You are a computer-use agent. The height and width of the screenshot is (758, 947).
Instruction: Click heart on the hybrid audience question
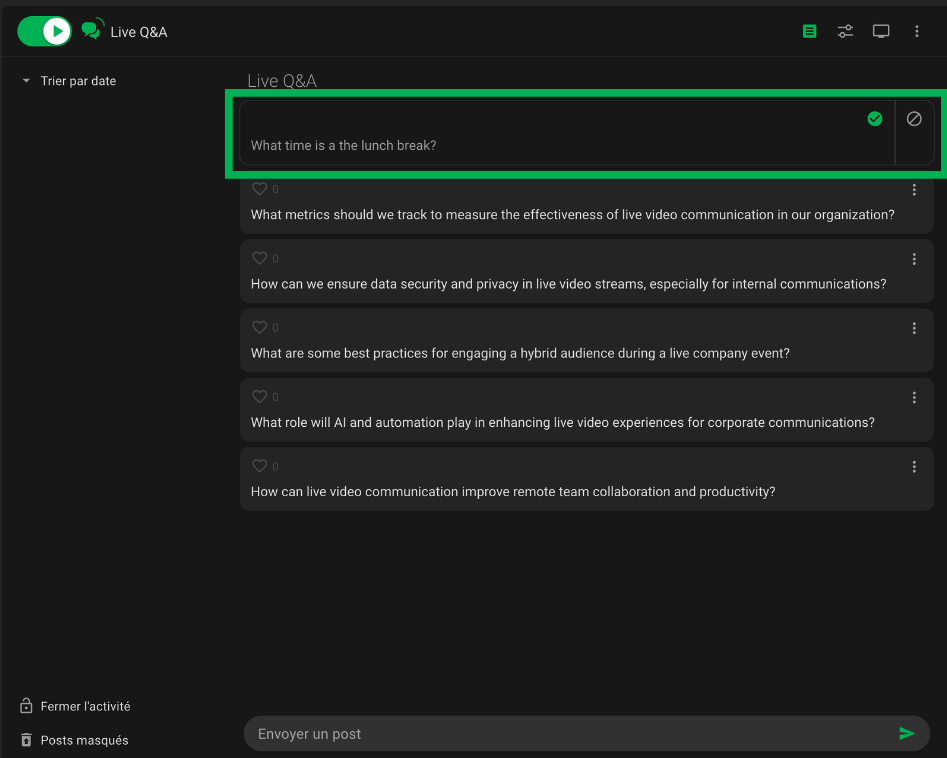260,327
